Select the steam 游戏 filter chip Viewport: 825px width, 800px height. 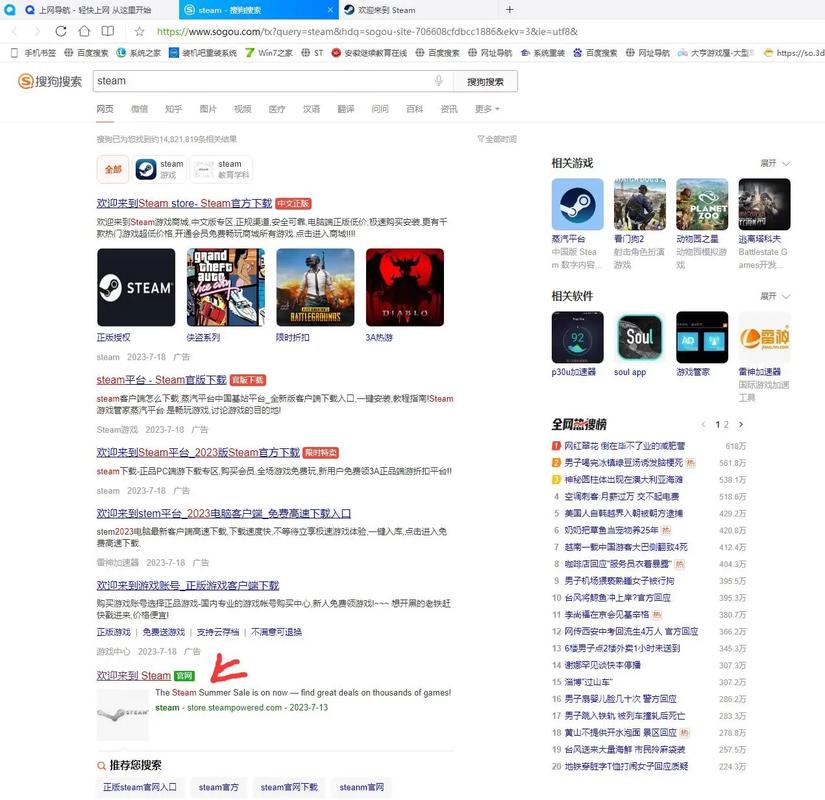point(159,169)
